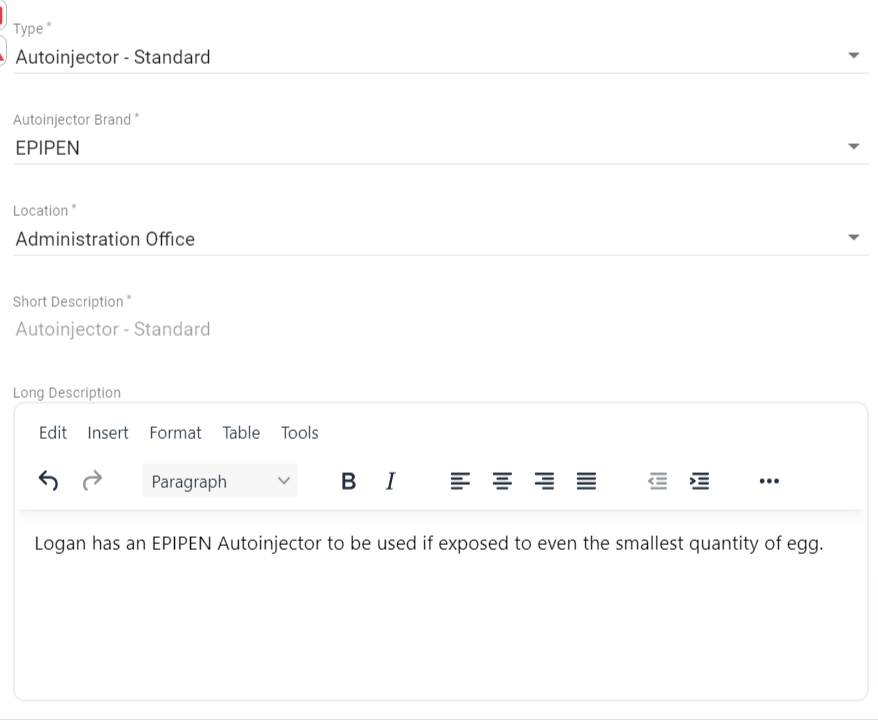The height and width of the screenshot is (720, 878).
Task: Align text right in editor
Action: pos(544,481)
